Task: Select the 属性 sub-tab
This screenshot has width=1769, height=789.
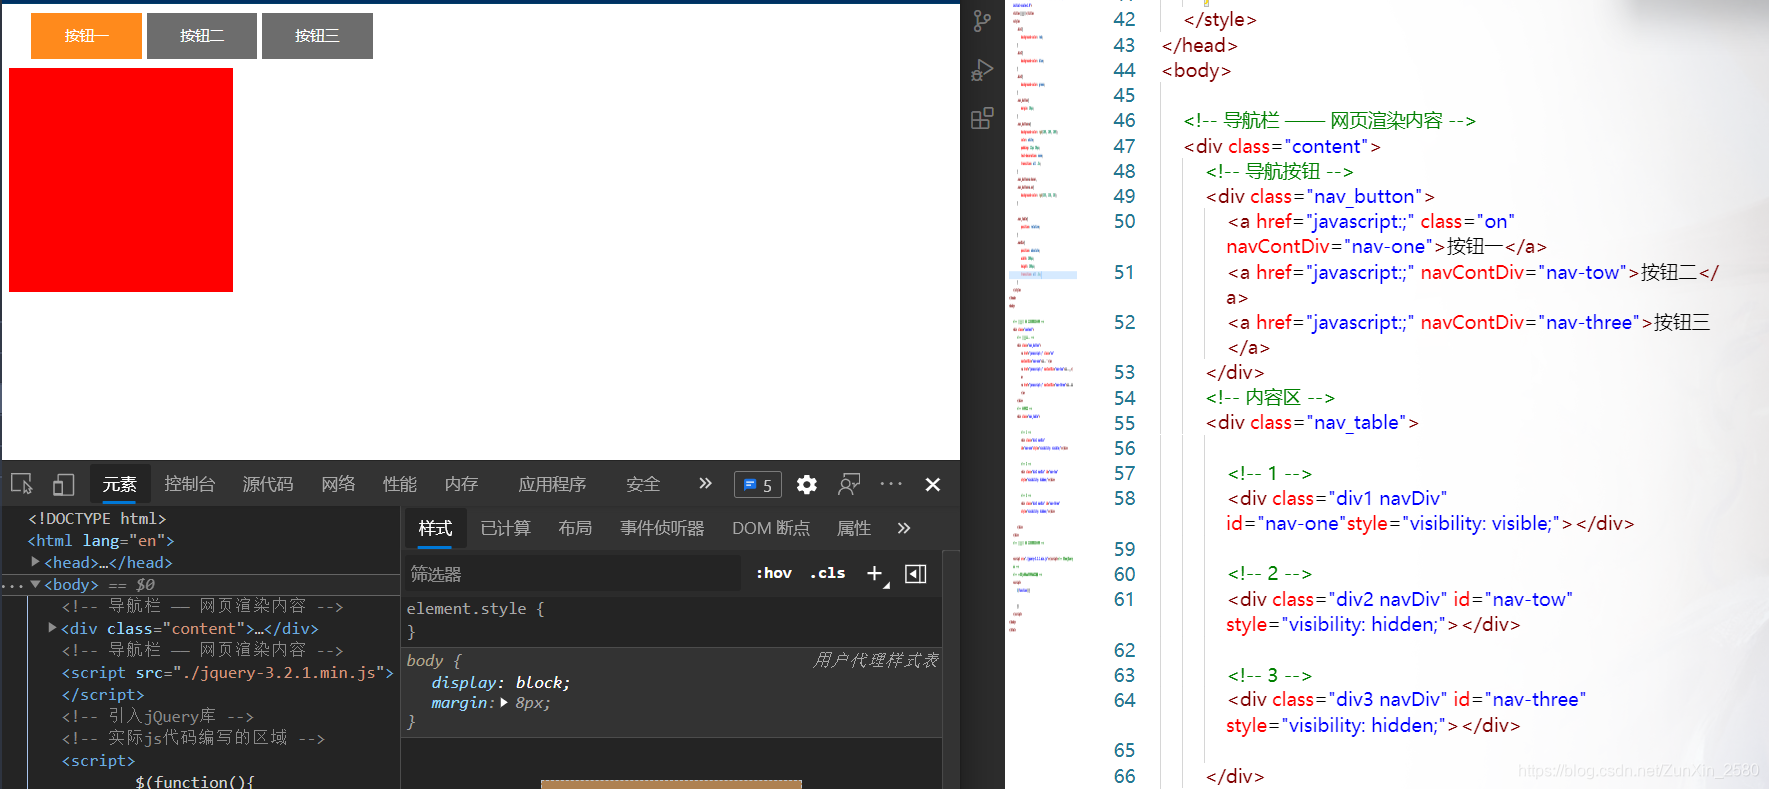Action: point(853,528)
